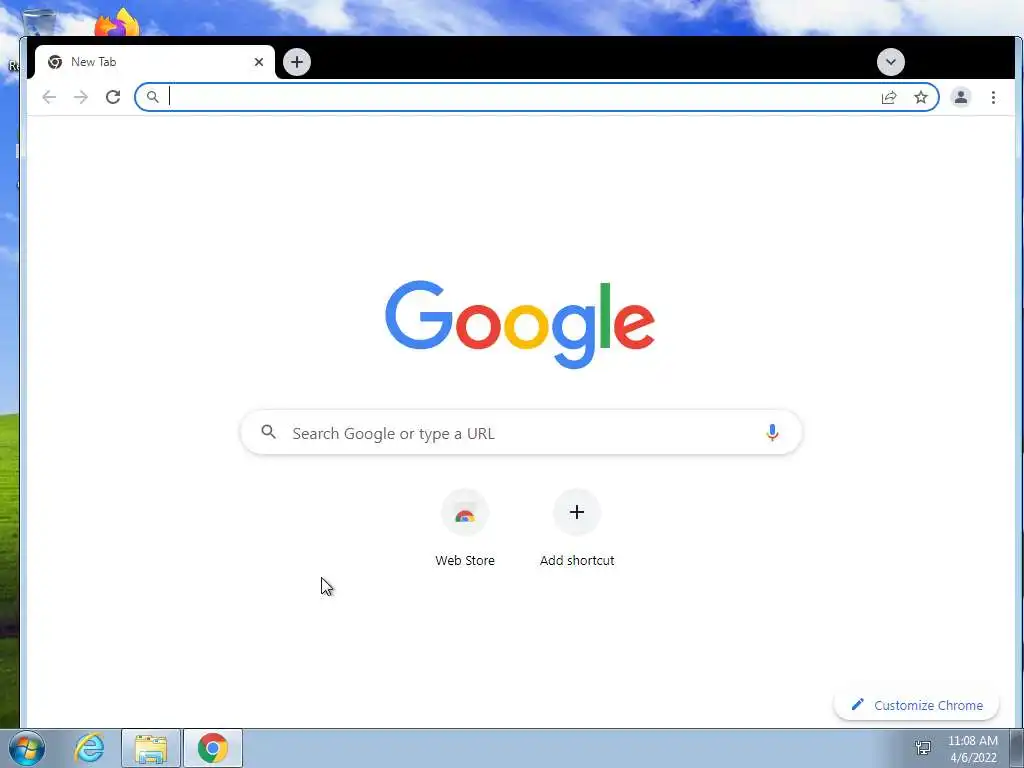
Task: Click the Chrome taskbar button
Action: pyautogui.click(x=213, y=748)
